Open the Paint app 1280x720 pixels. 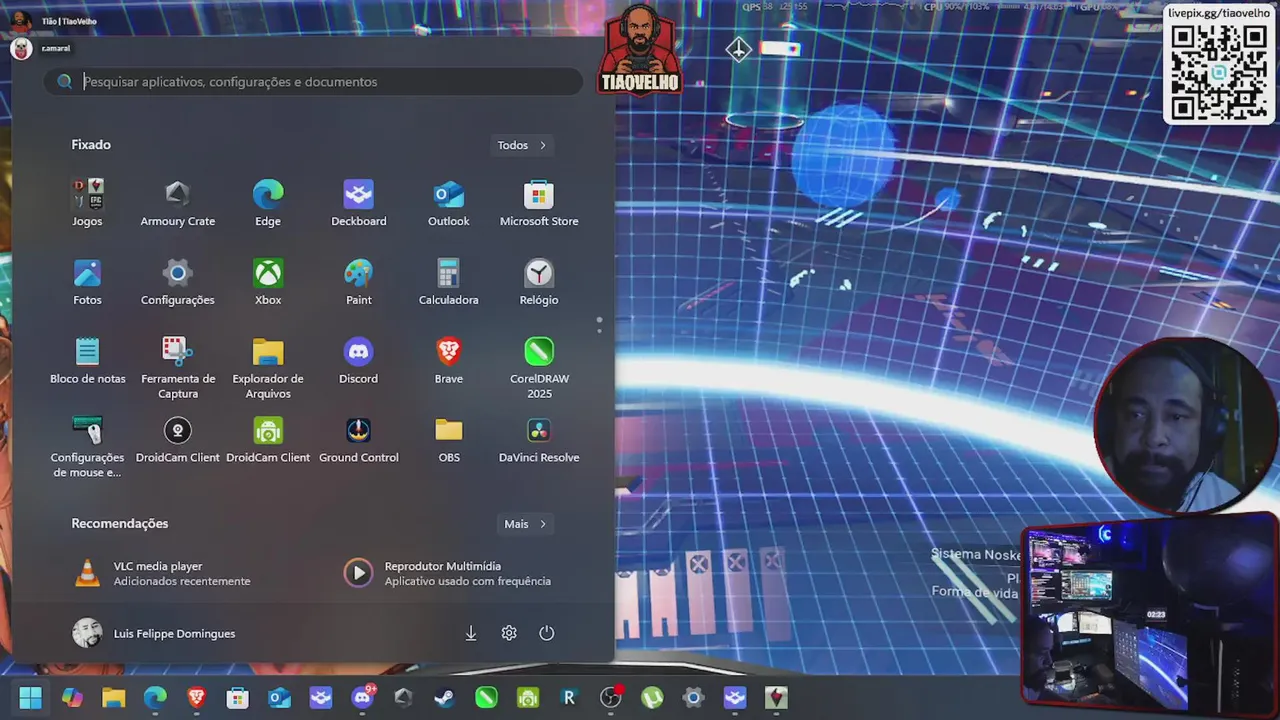coord(358,282)
